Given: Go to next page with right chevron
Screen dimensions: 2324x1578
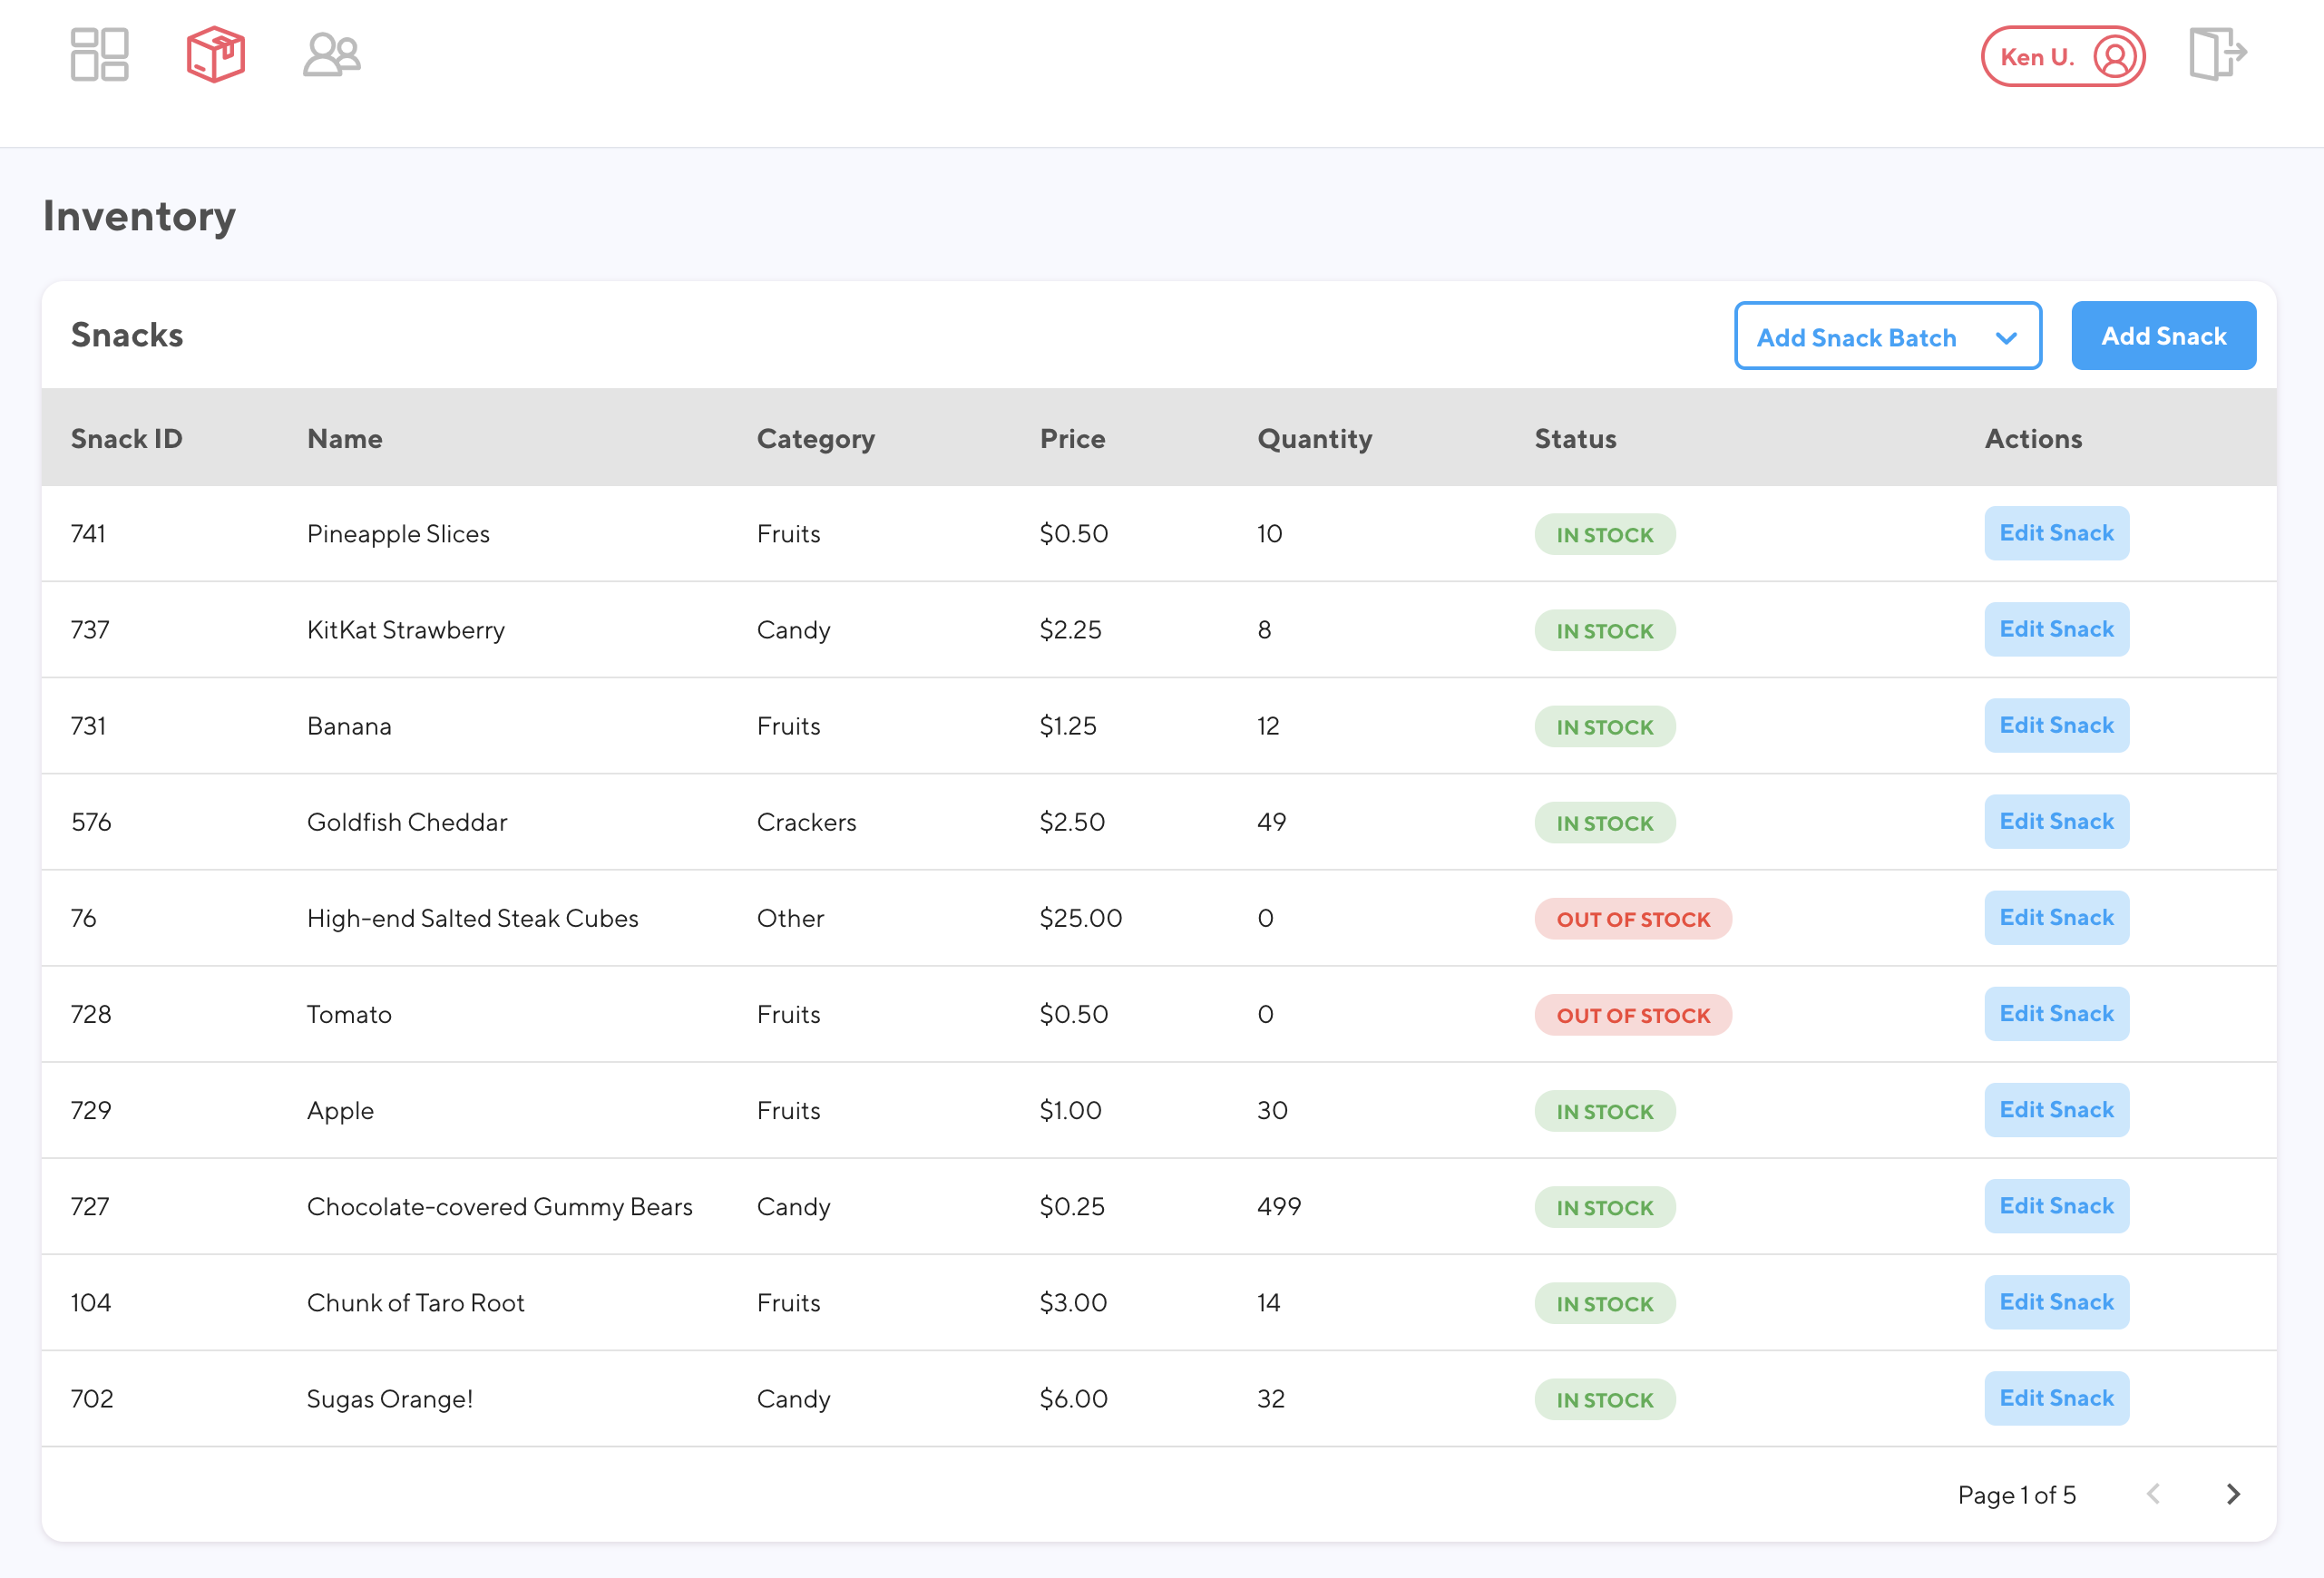Looking at the screenshot, I should [x=2233, y=1494].
